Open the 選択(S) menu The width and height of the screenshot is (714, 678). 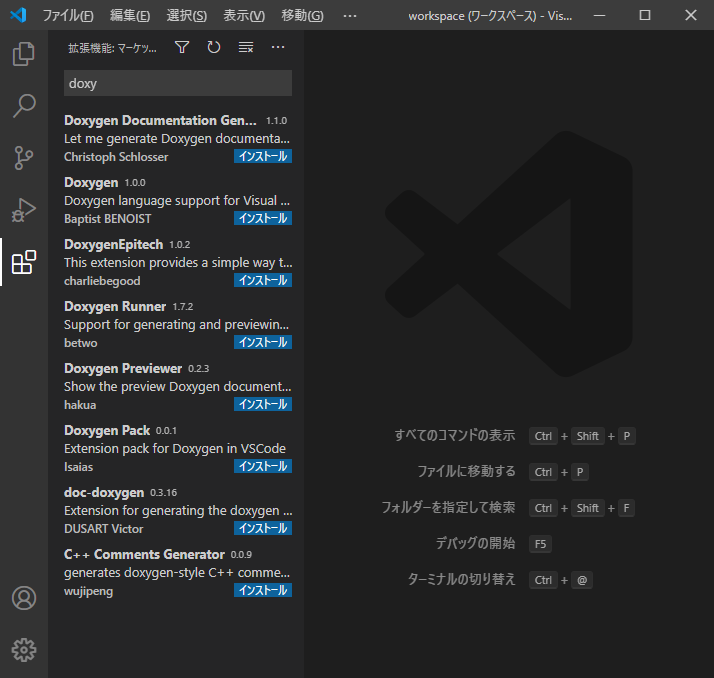click(187, 15)
